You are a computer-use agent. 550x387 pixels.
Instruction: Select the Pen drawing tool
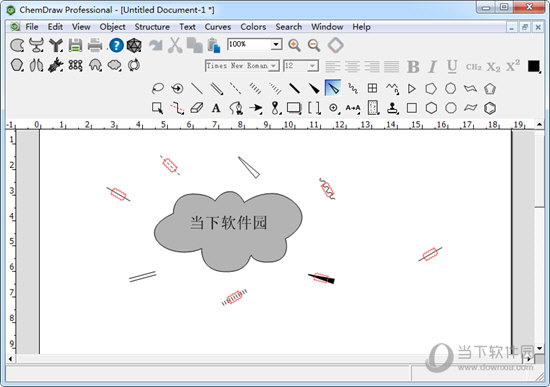point(236,108)
